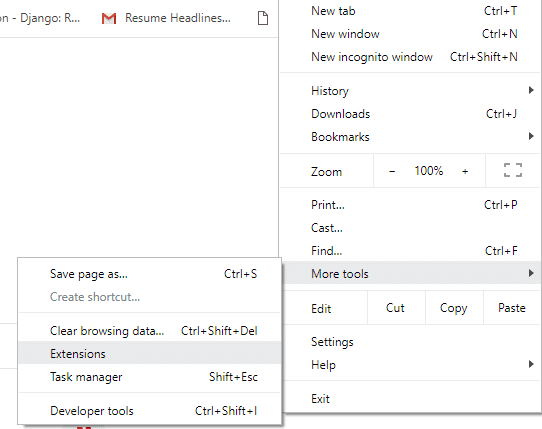Open Downloads from the menu

[411, 114]
